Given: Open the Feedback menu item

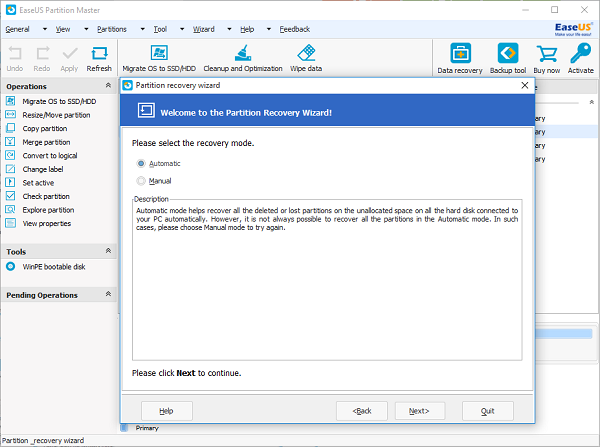Looking at the screenshot, I should pyautogui.click(x=295, y=29).
